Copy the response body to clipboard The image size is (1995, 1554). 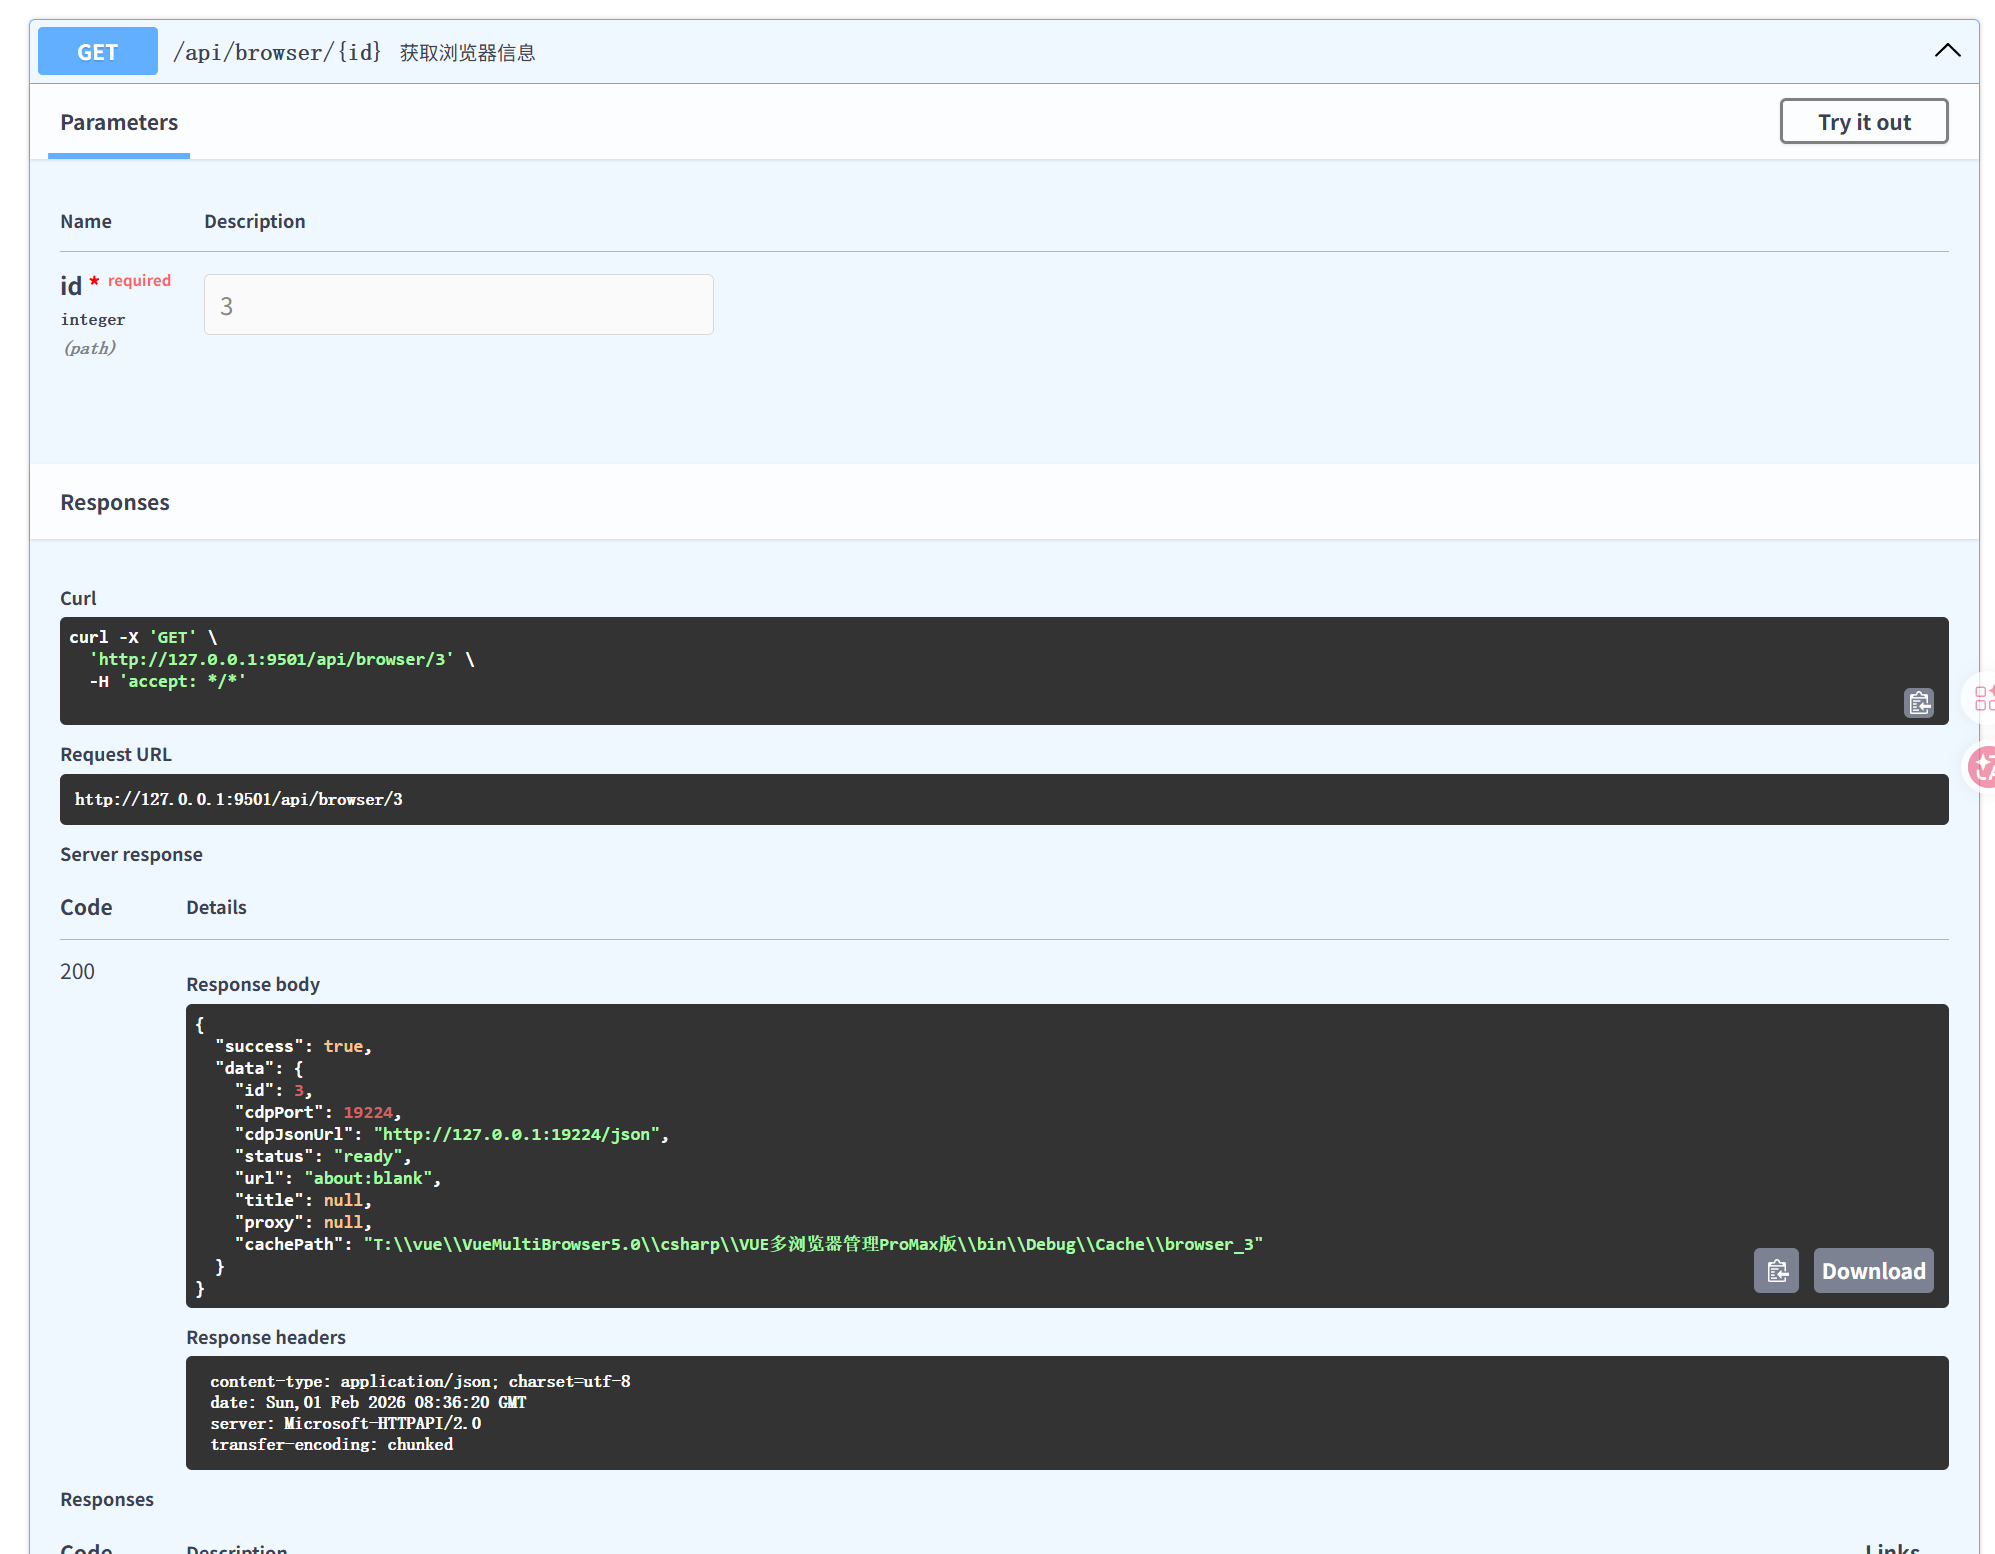tap(1776, 1271)
